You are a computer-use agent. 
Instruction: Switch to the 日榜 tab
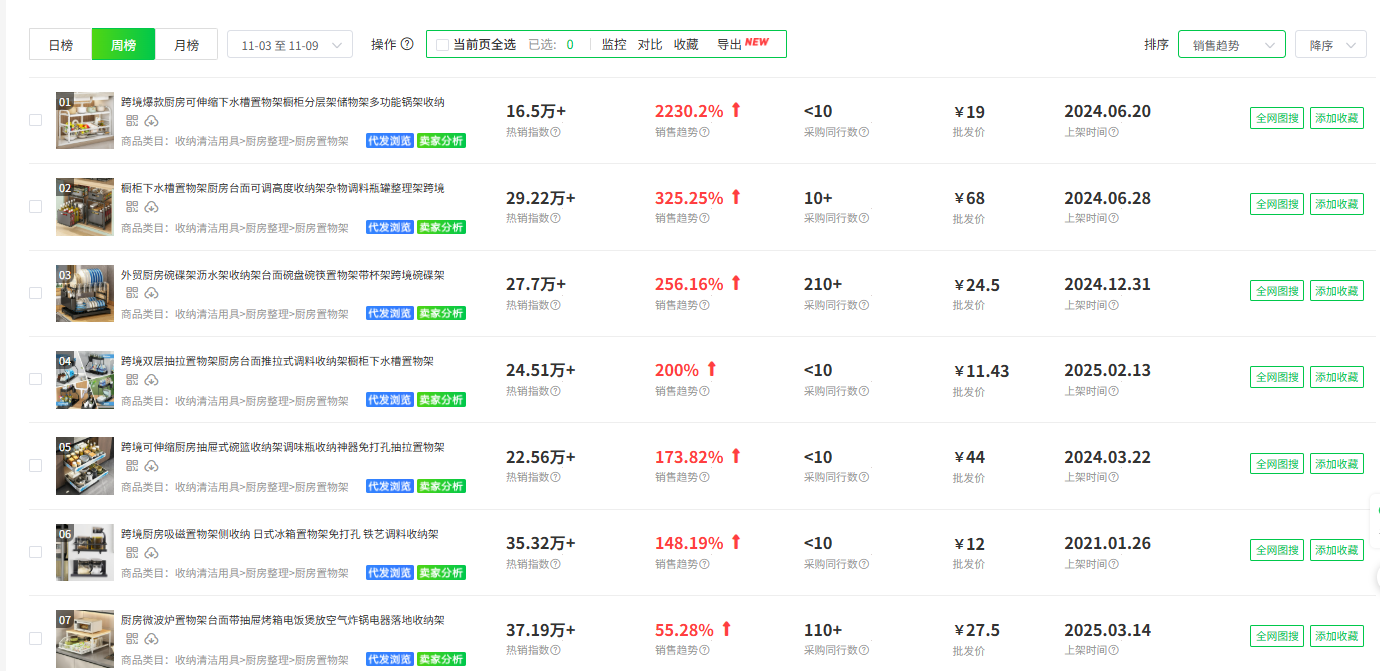coord(59,44)
